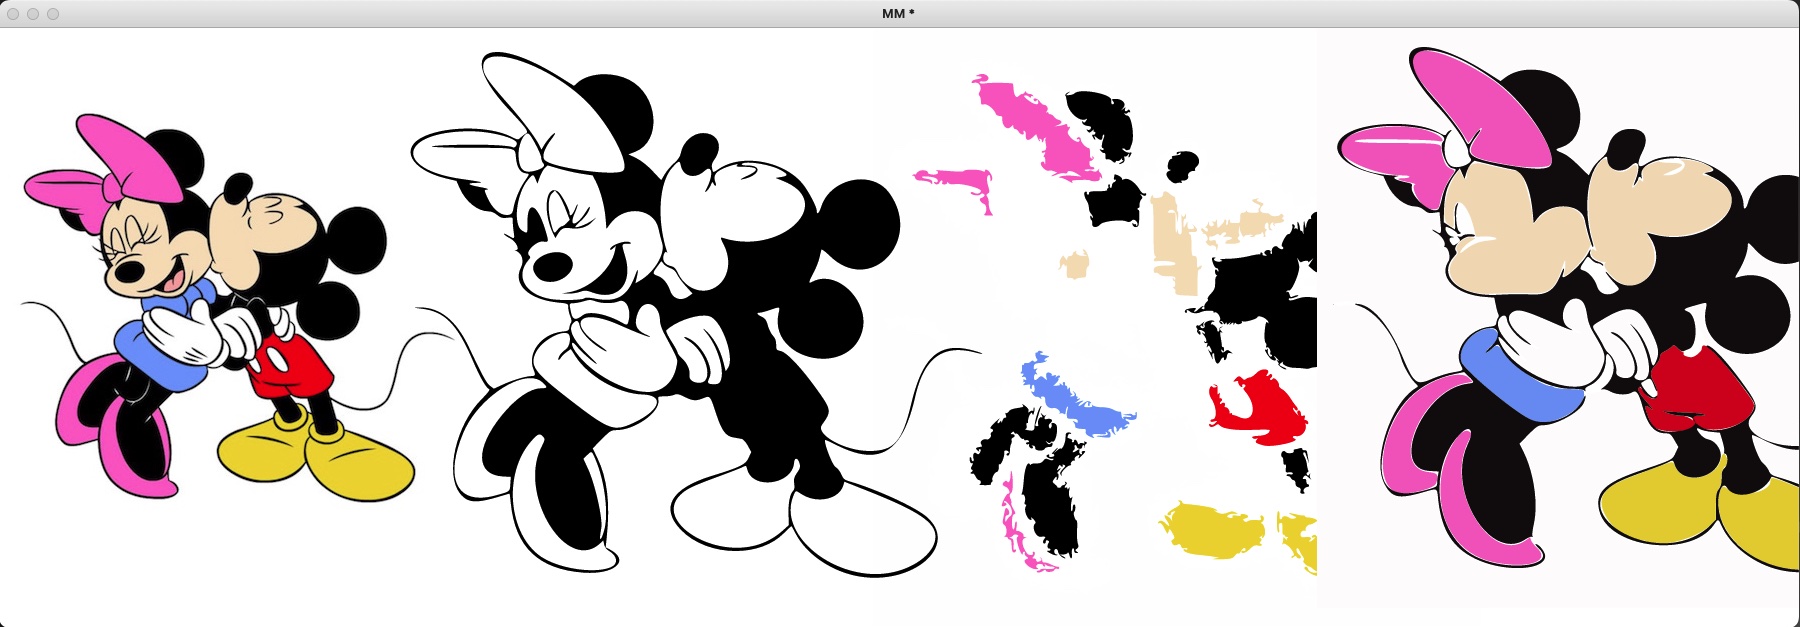Click the MM window title text

click(898, 13)
